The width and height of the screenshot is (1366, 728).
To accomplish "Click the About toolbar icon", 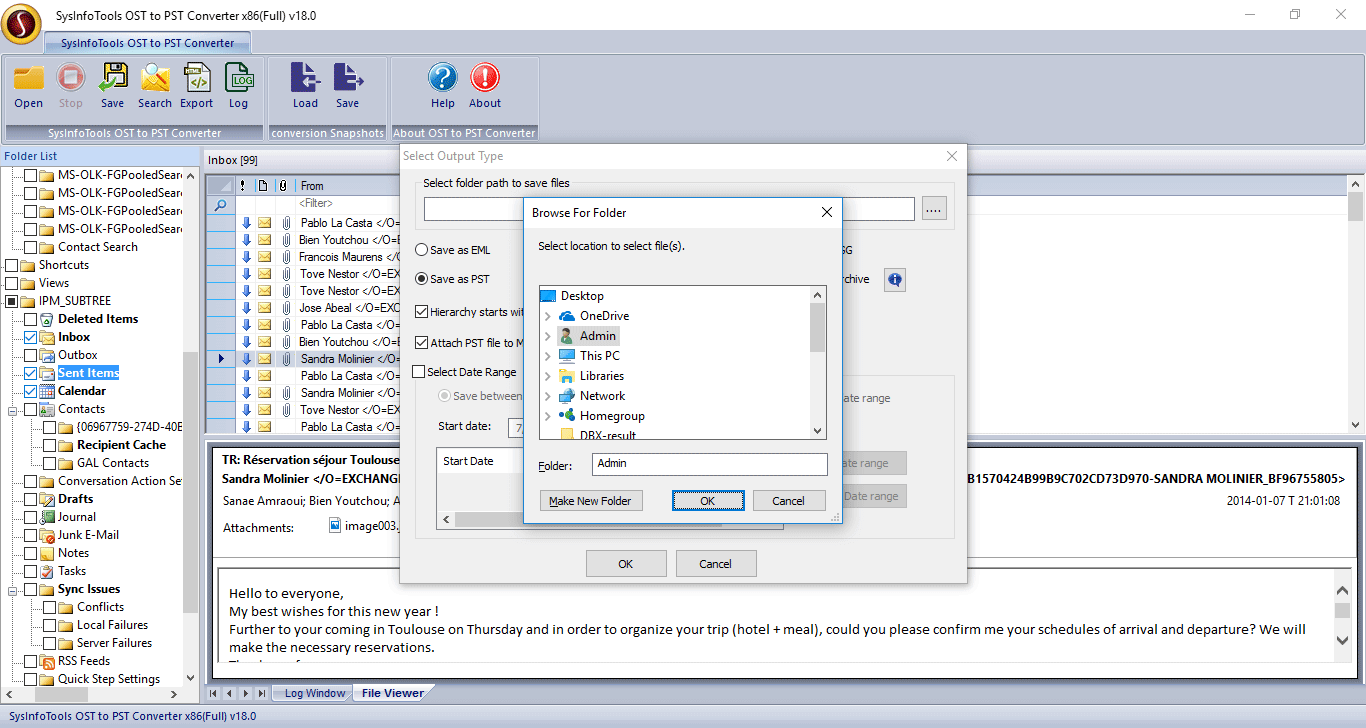I will click(x=485, y=78).
